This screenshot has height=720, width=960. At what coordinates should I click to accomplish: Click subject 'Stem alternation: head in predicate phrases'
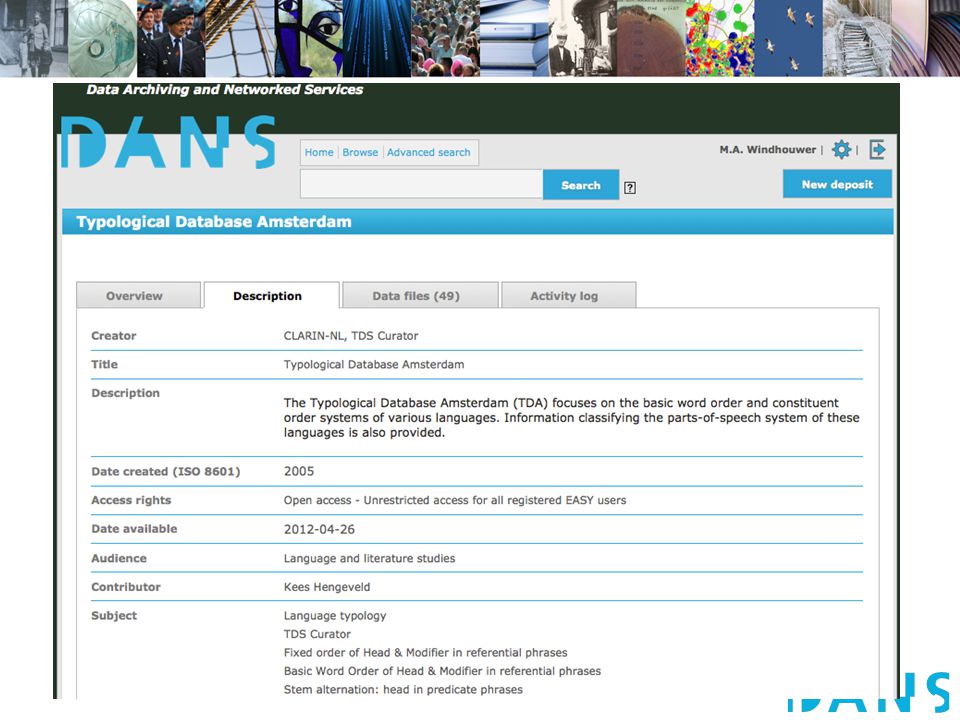point(403,689)
